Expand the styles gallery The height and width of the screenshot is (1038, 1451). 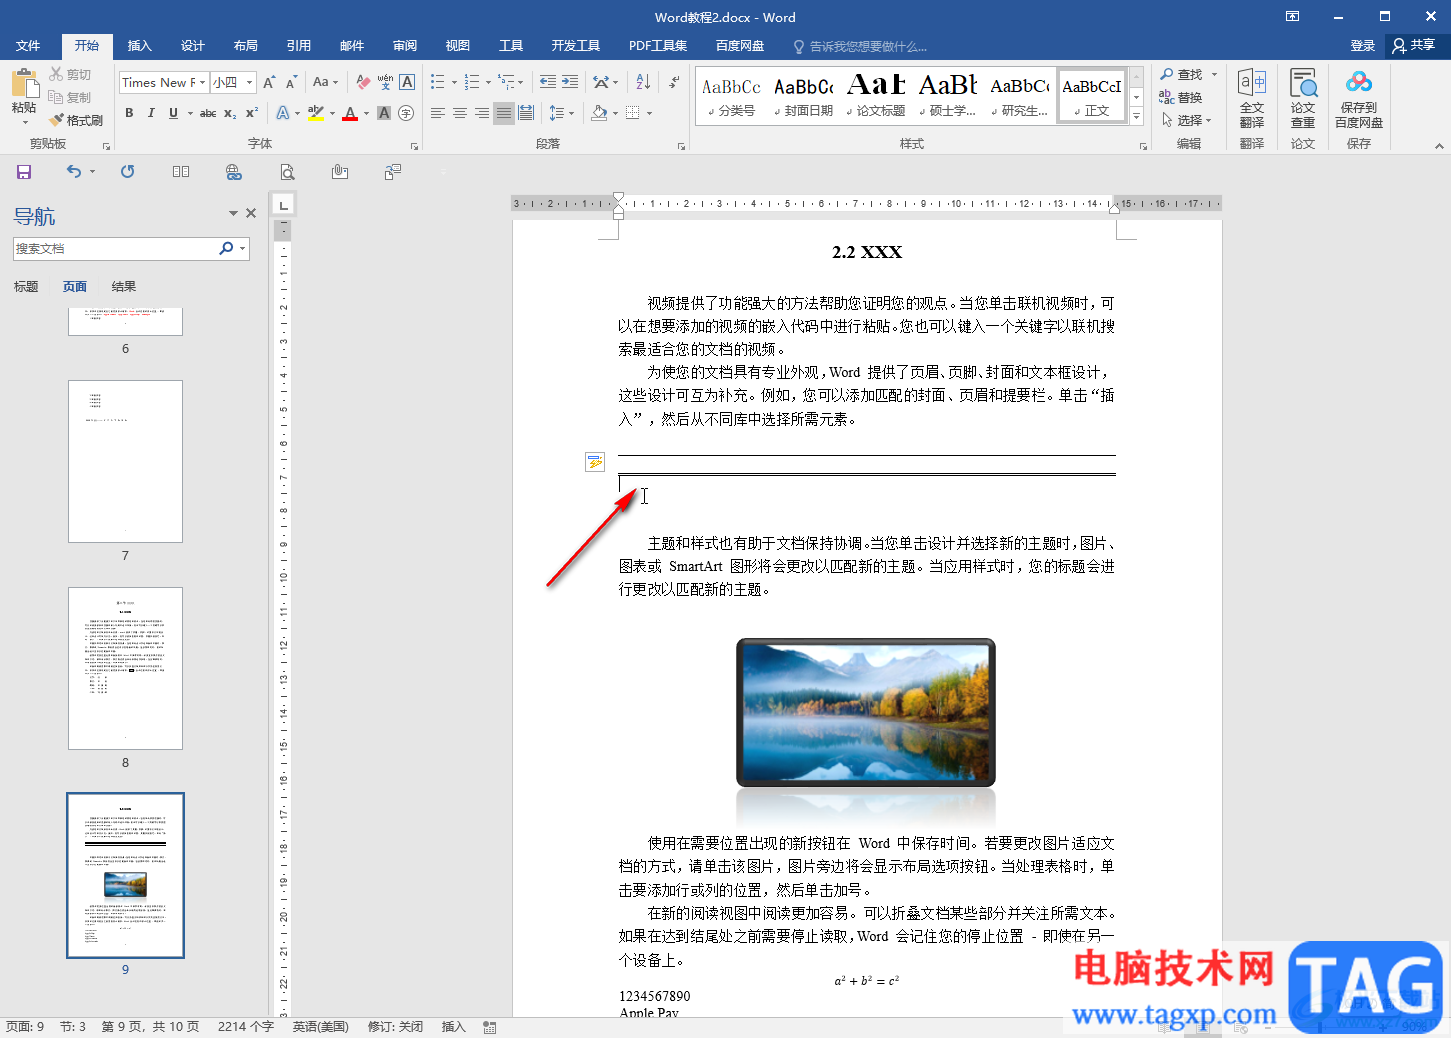[1136, 117]
